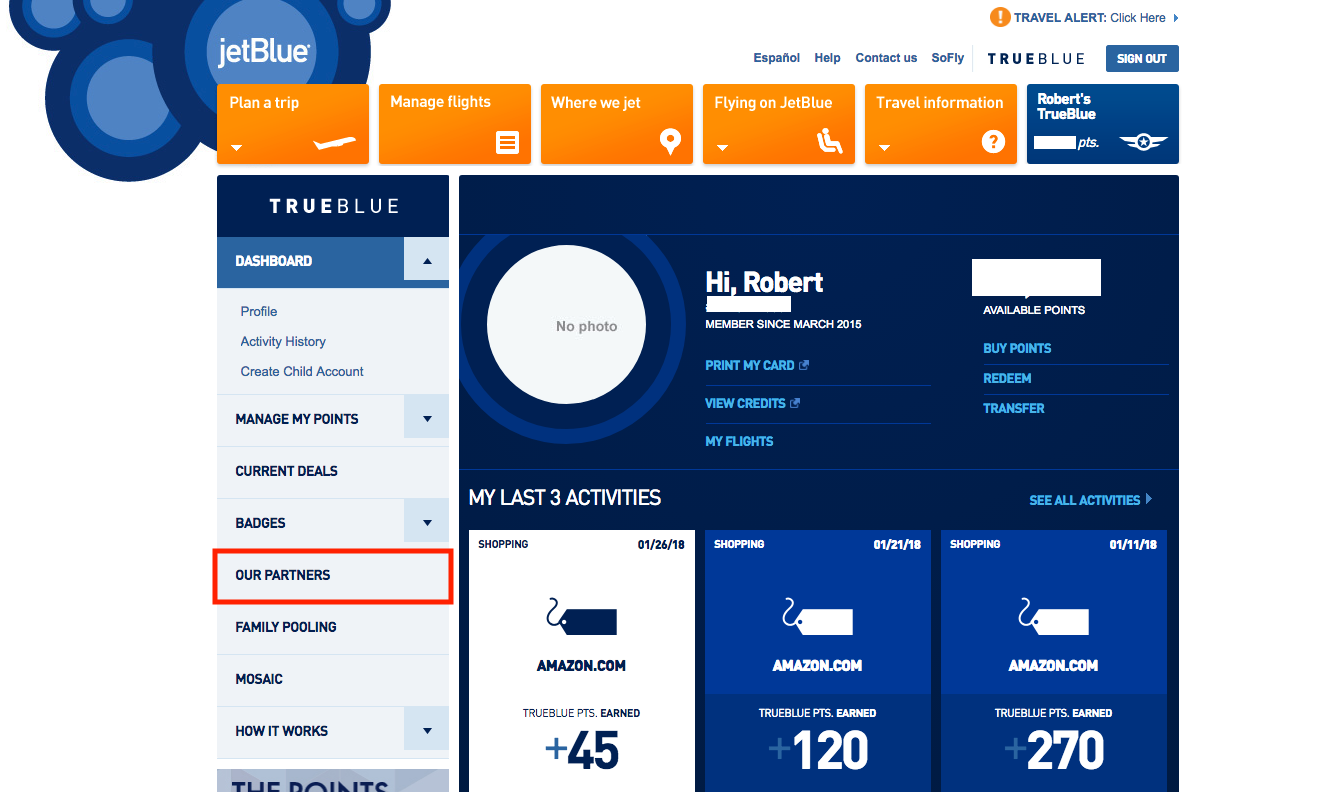Screen dimensions: 1330x792
Task: Click the Member Since March 2015 text
Action: (x=783, y=324)
